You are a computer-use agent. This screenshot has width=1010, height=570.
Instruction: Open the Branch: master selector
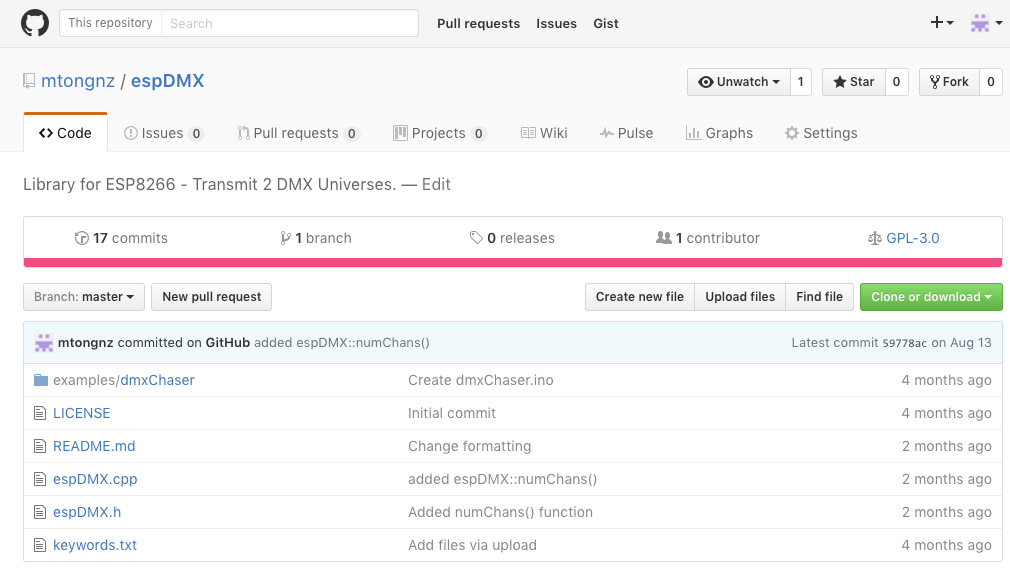[x=84, y=297]
